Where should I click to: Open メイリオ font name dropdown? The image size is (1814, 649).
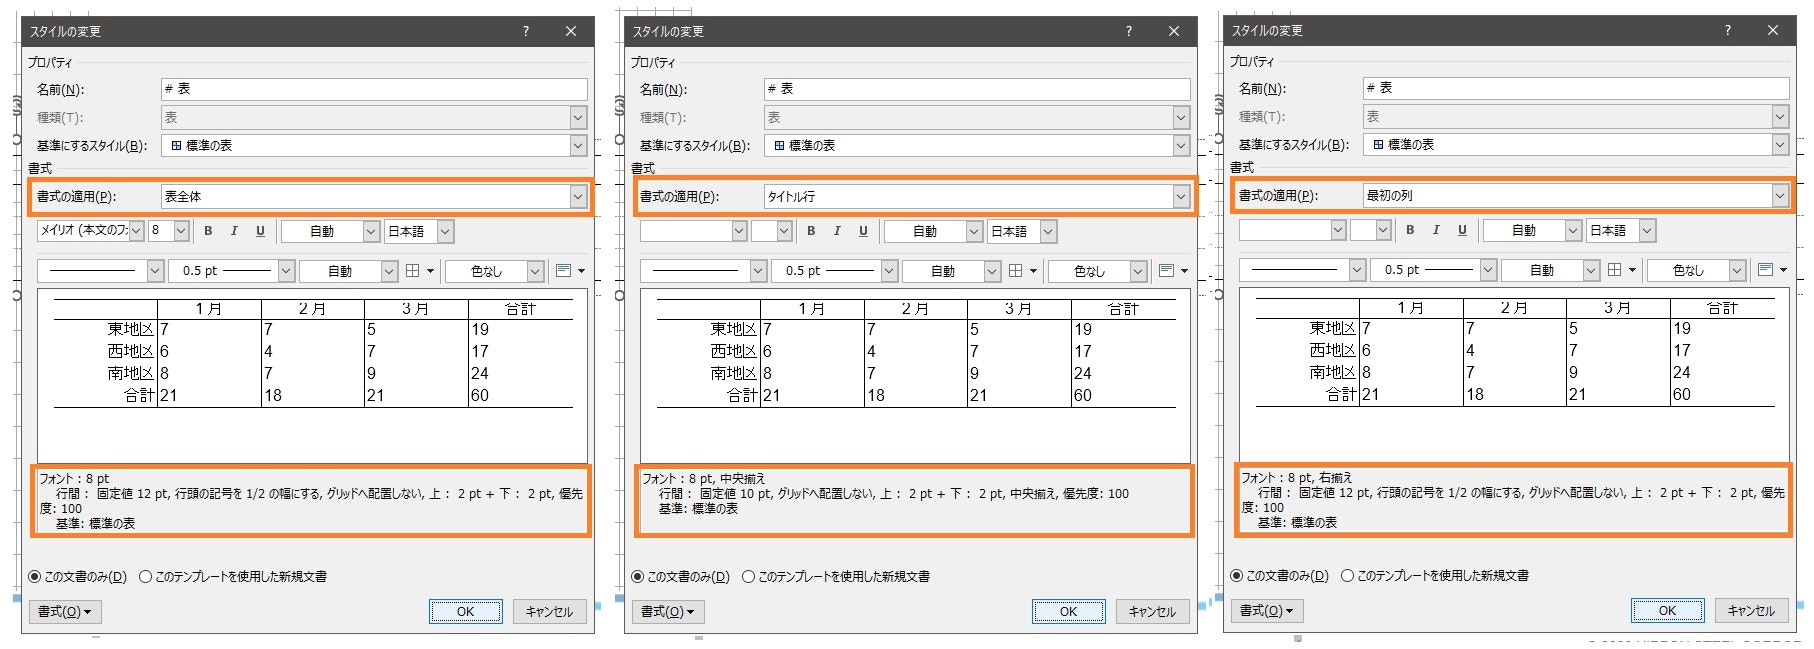coord(91,231)
